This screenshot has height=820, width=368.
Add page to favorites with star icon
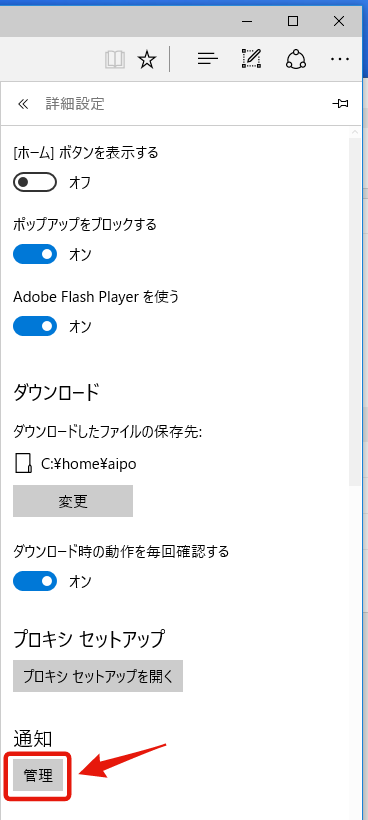(147, 59)
